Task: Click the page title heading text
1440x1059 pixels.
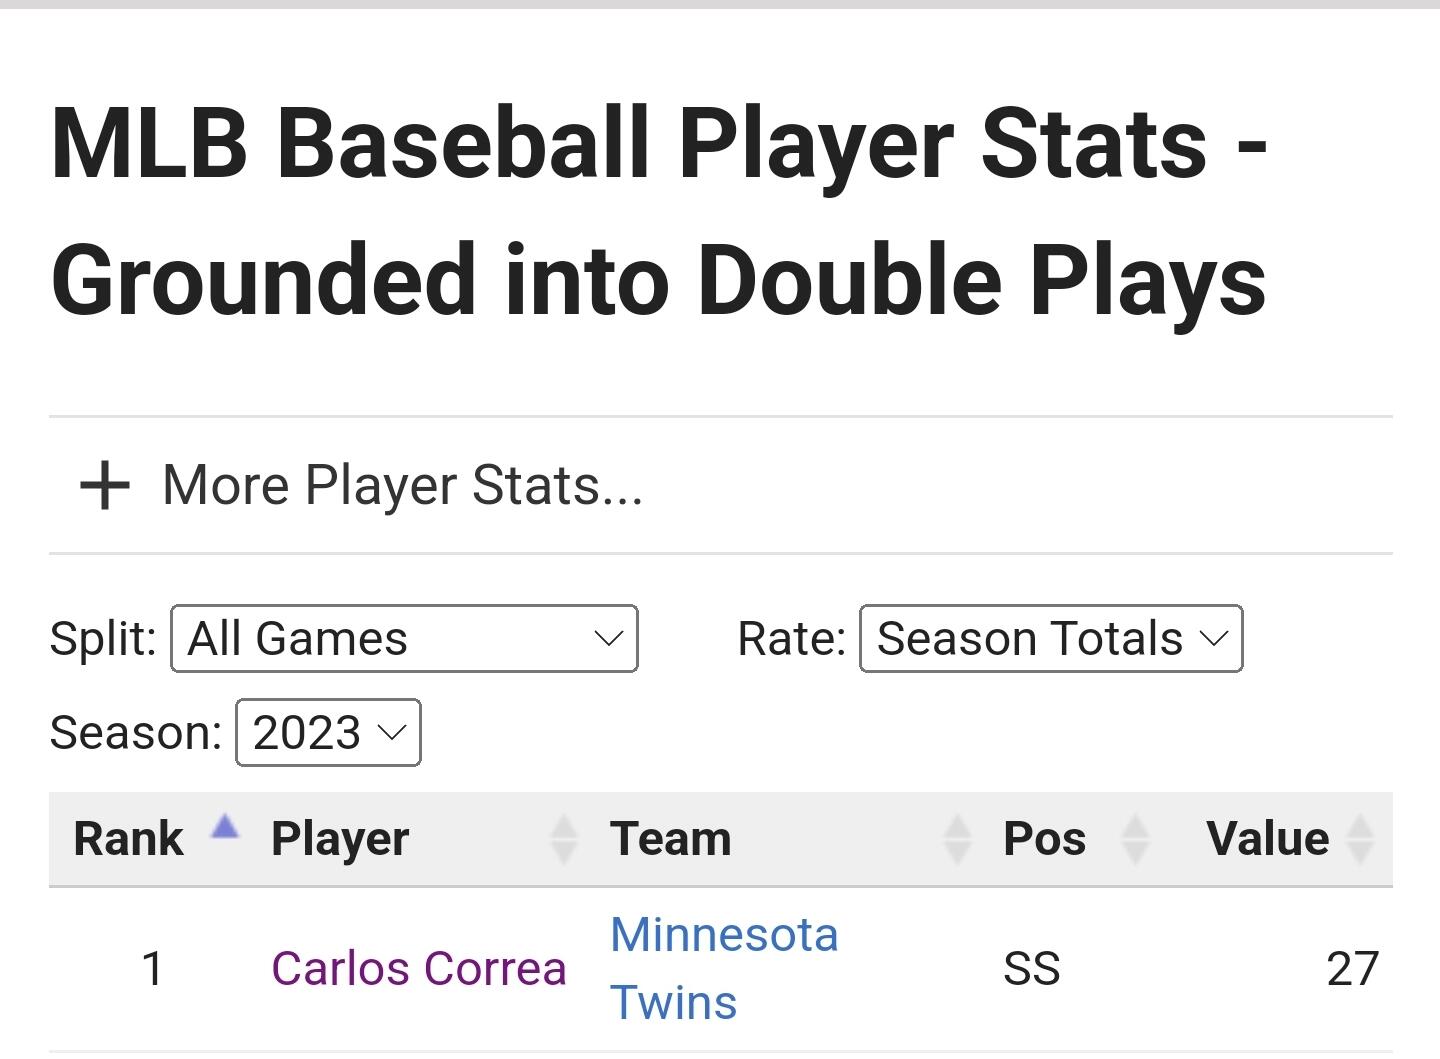Action: 659,212
